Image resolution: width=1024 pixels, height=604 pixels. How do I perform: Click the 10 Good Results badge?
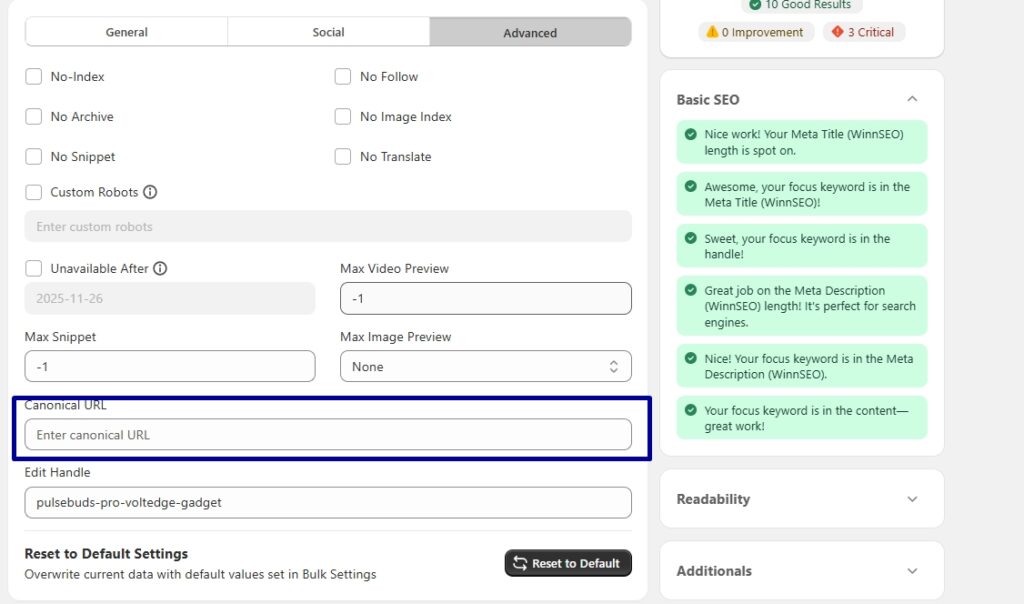tap(802, 5)
